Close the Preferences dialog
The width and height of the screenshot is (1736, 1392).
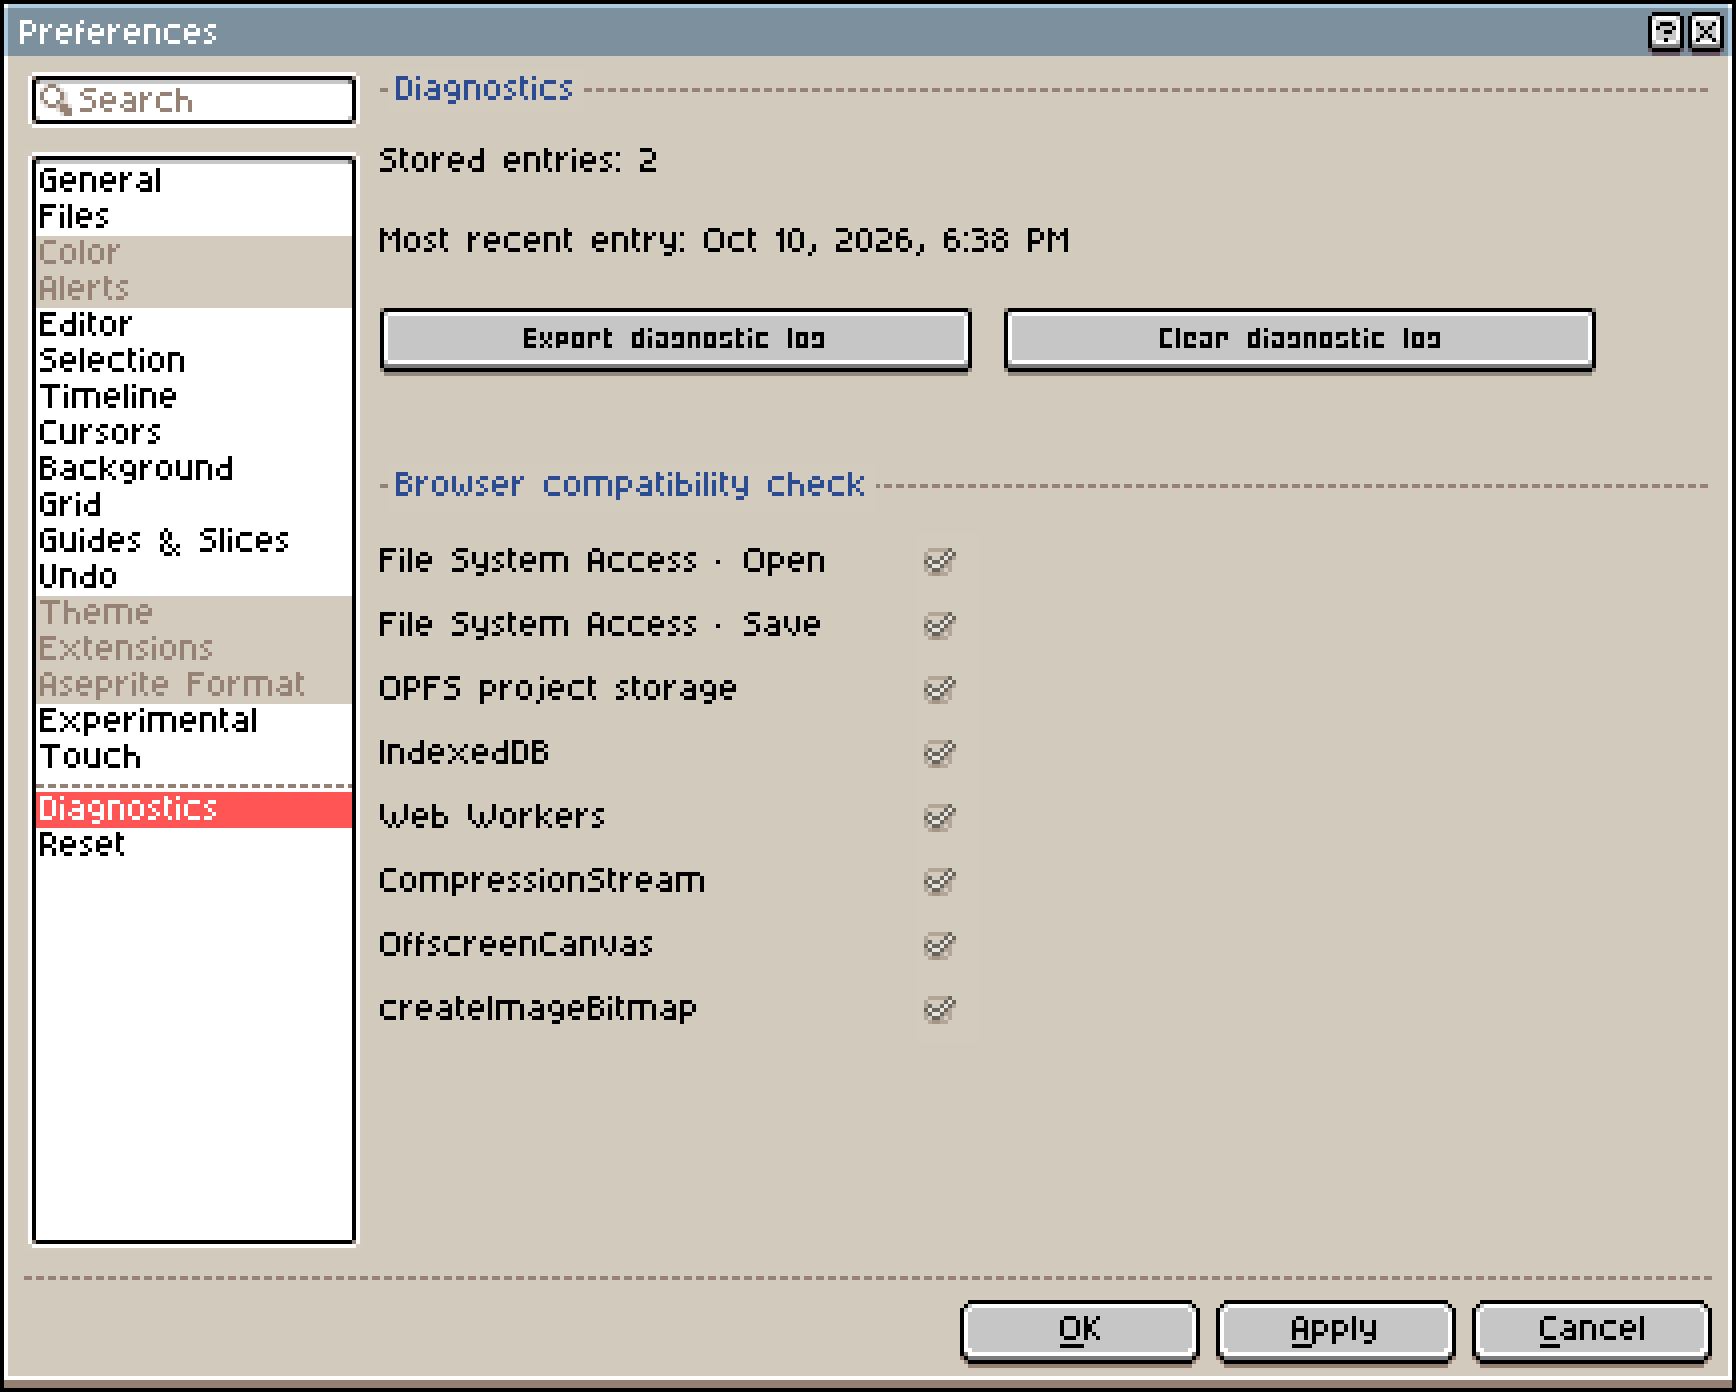click(x=1705, y=32)
